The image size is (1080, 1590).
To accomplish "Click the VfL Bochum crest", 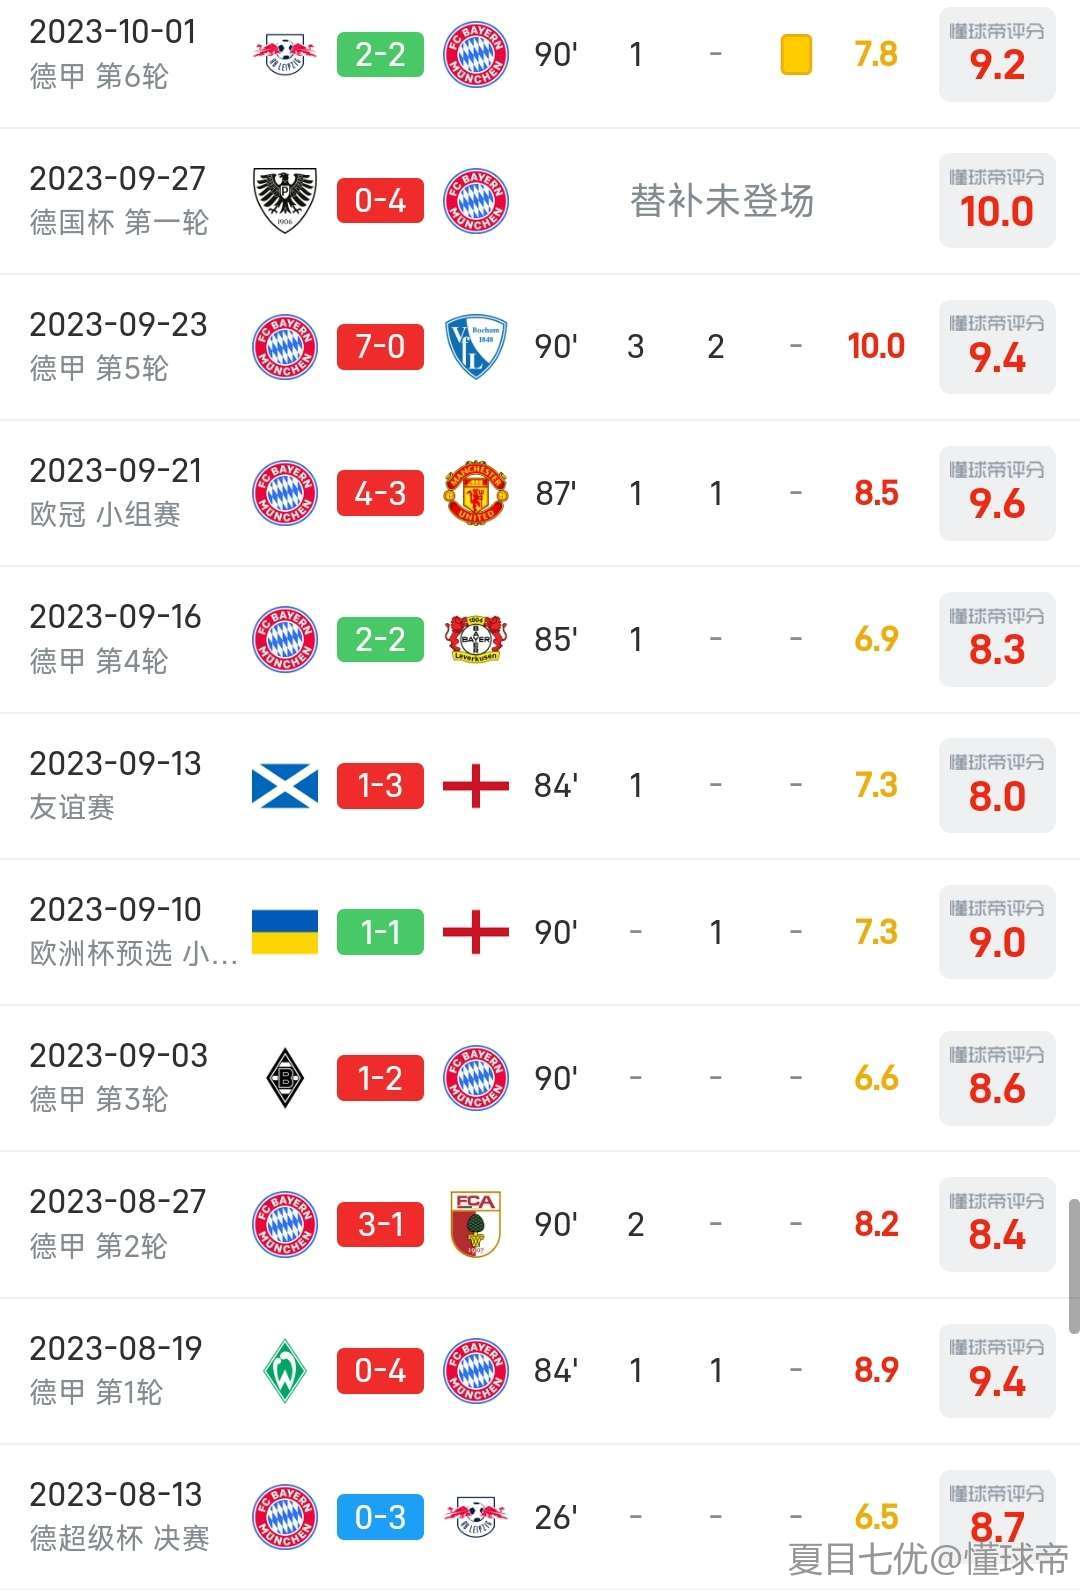I will pyautogui.click(x=476, y=347).
